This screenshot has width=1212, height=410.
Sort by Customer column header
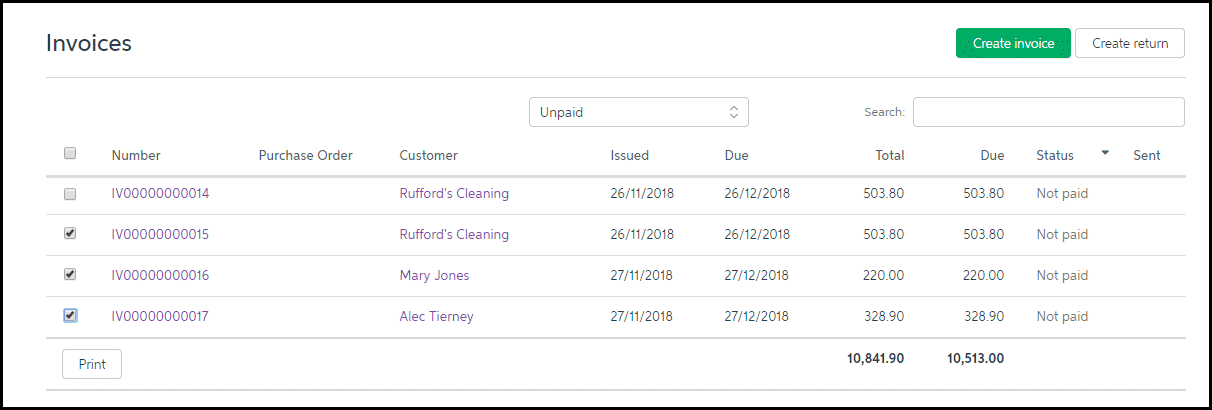(428, 155)
